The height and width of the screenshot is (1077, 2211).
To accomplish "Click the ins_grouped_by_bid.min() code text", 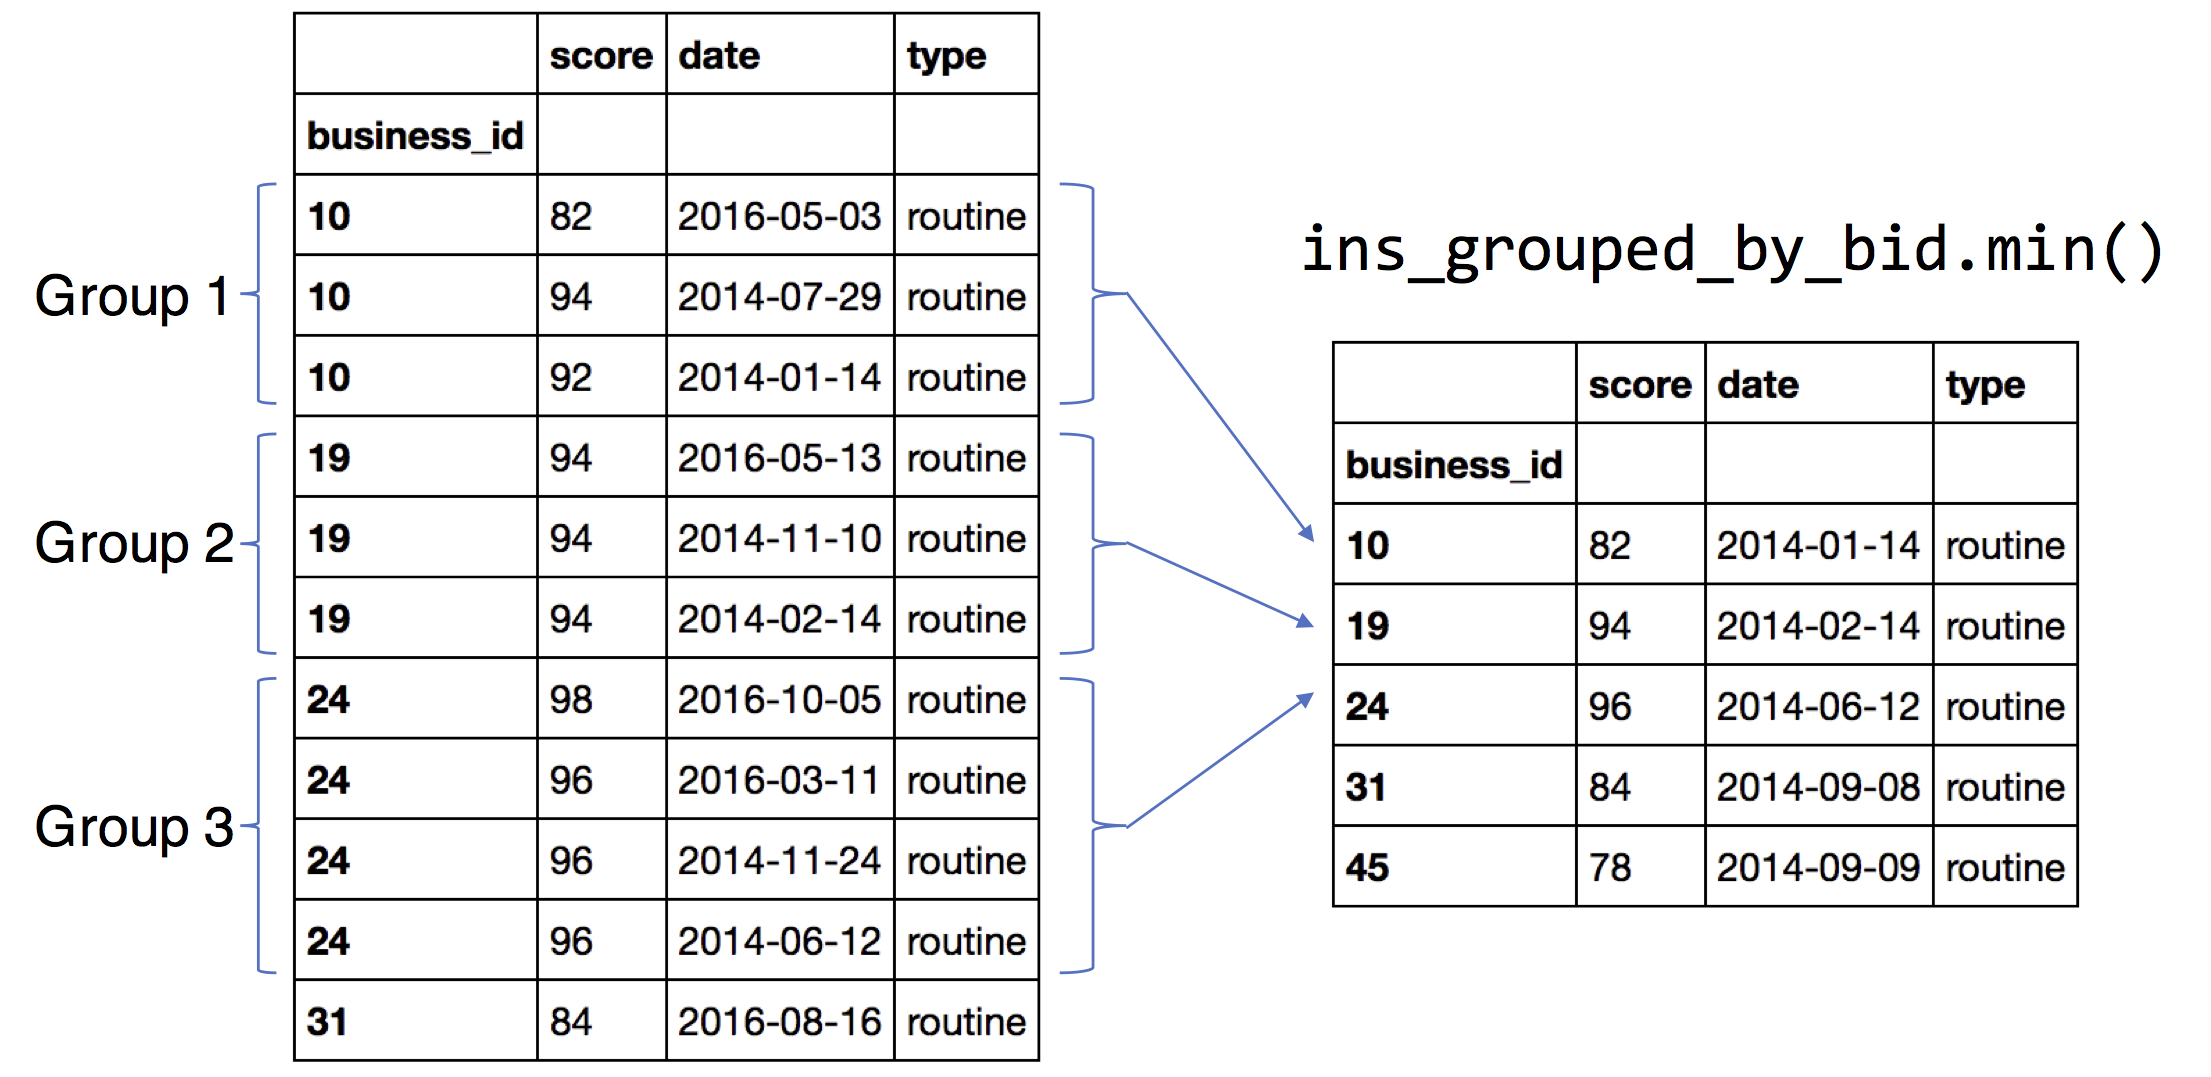I will [1730, 250].
